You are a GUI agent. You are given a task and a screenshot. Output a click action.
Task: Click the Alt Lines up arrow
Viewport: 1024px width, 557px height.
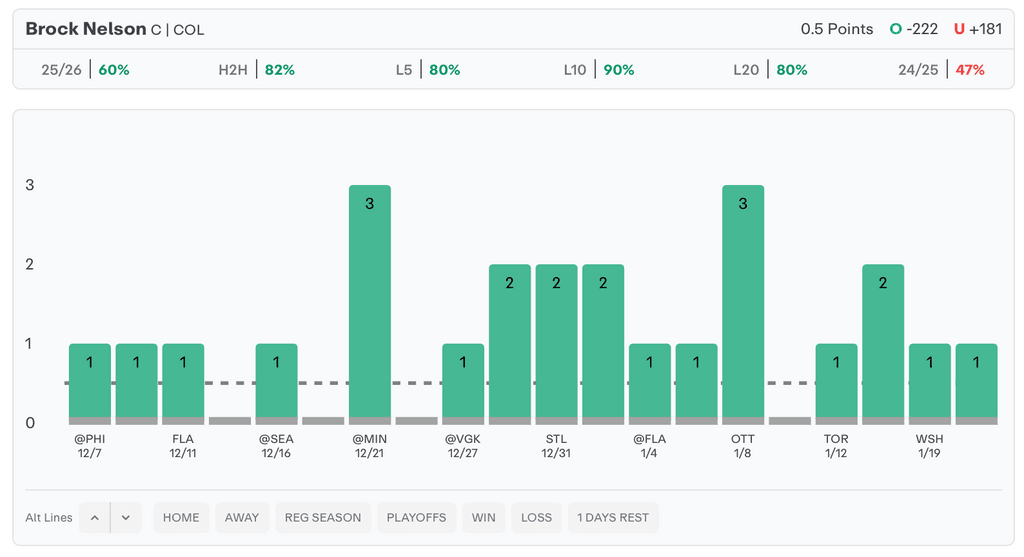(94, 517)
